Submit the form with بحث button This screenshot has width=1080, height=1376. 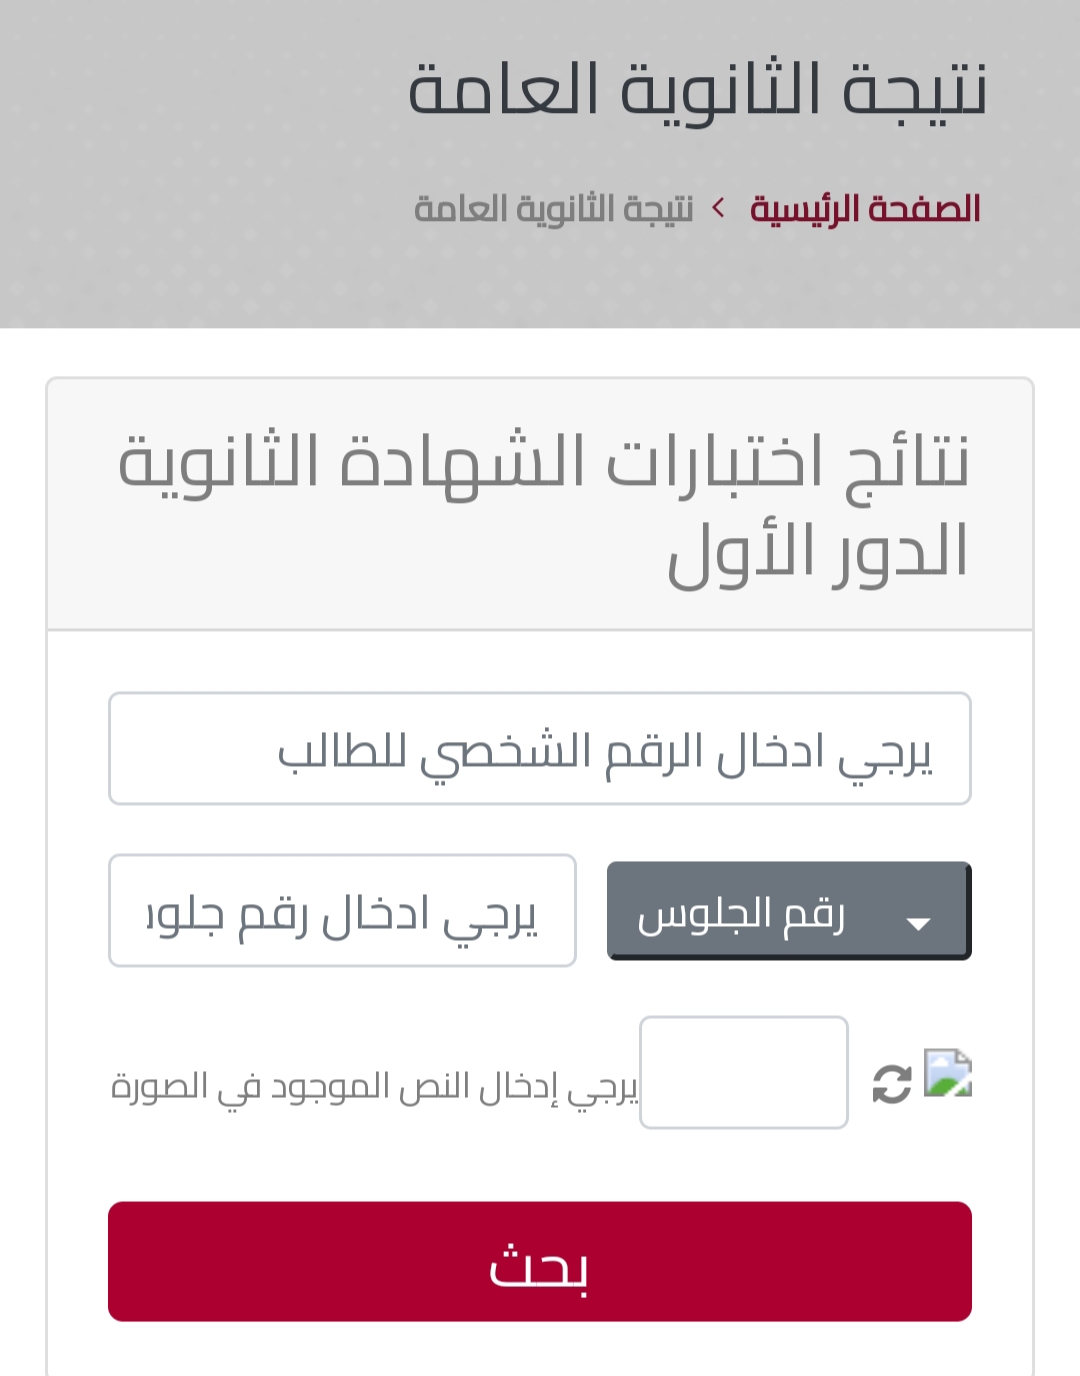[x=540, y=1261]
